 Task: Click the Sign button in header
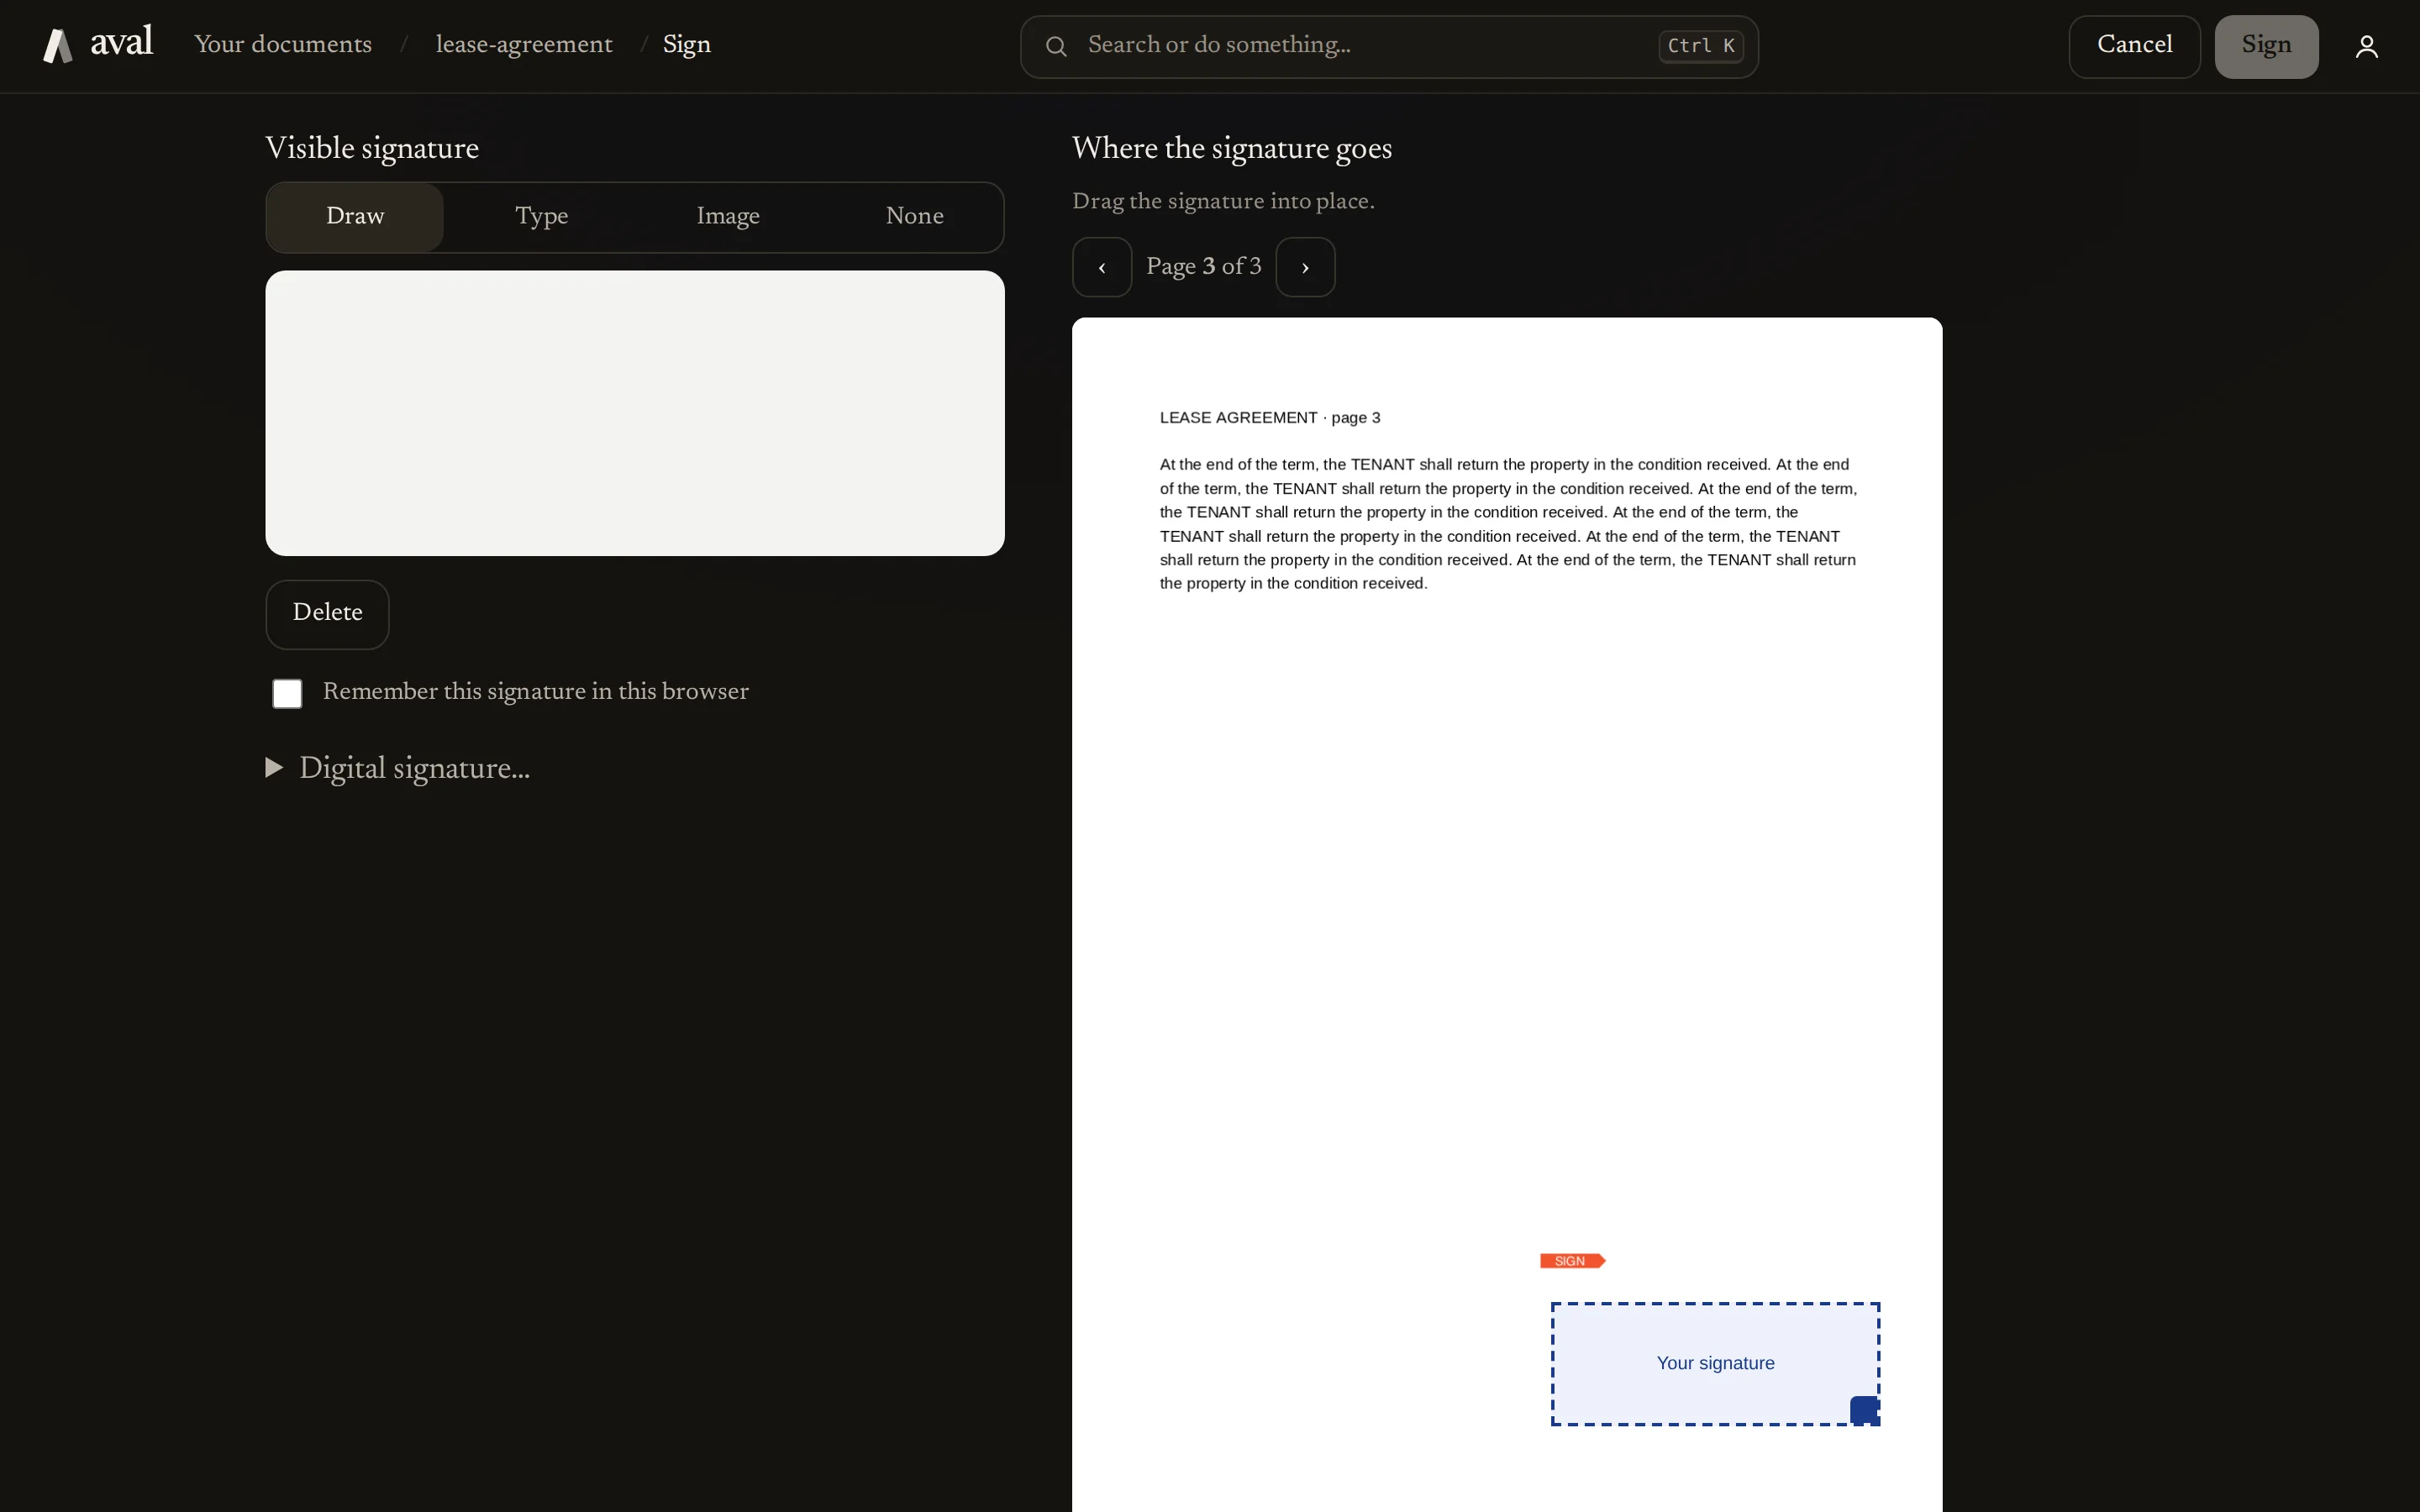[x=2266, y=46]
